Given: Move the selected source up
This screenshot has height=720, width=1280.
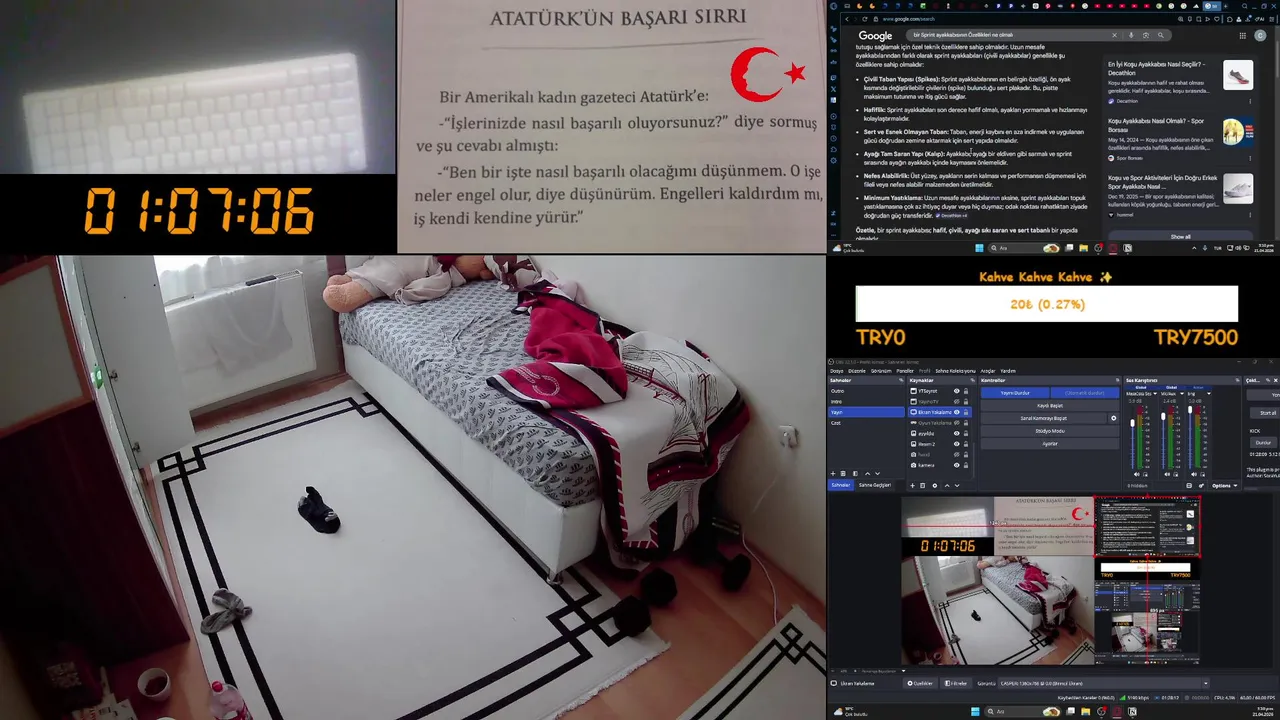Looking at the screenshot, I should click(x=947, y=485).
